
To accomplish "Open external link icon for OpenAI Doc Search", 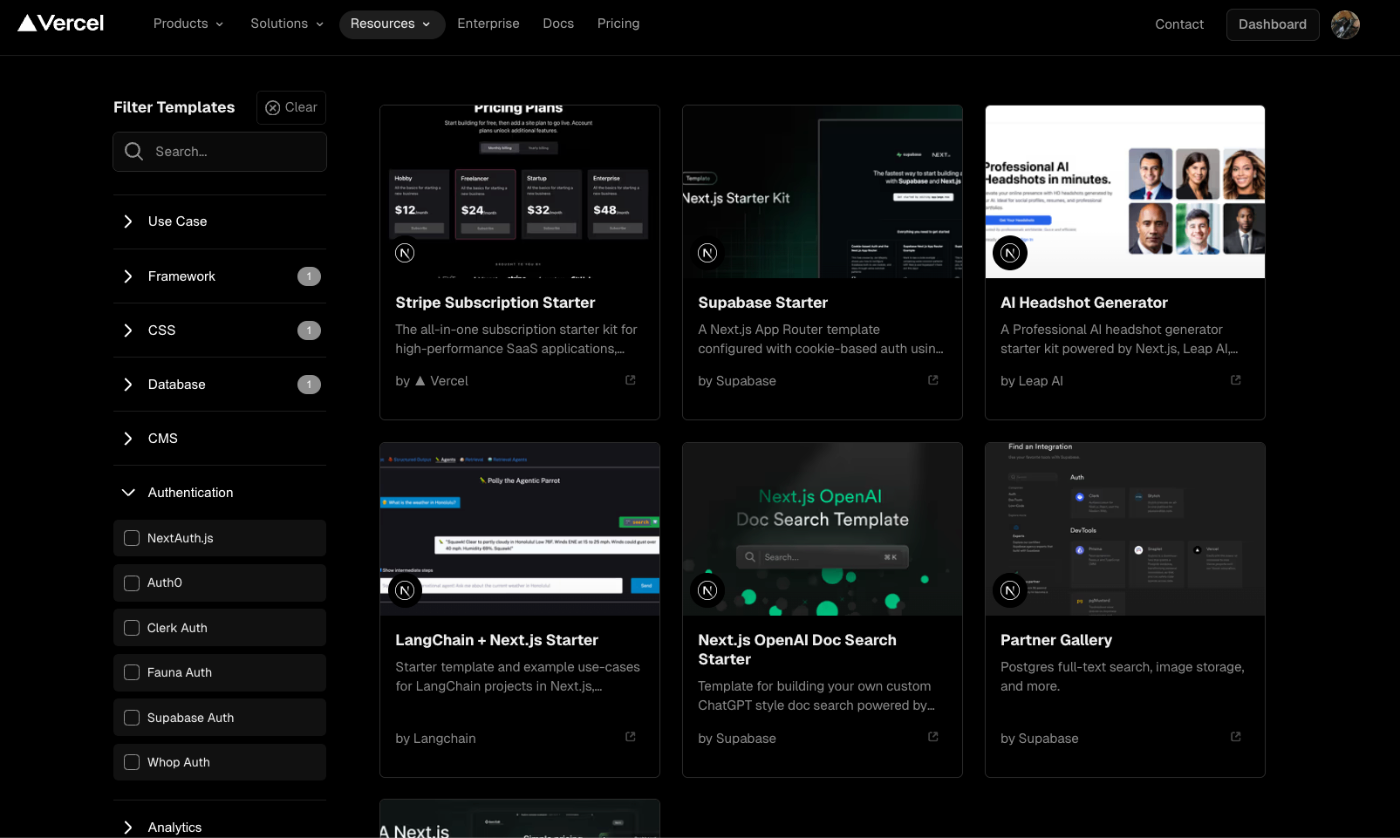I will point(933,737).
